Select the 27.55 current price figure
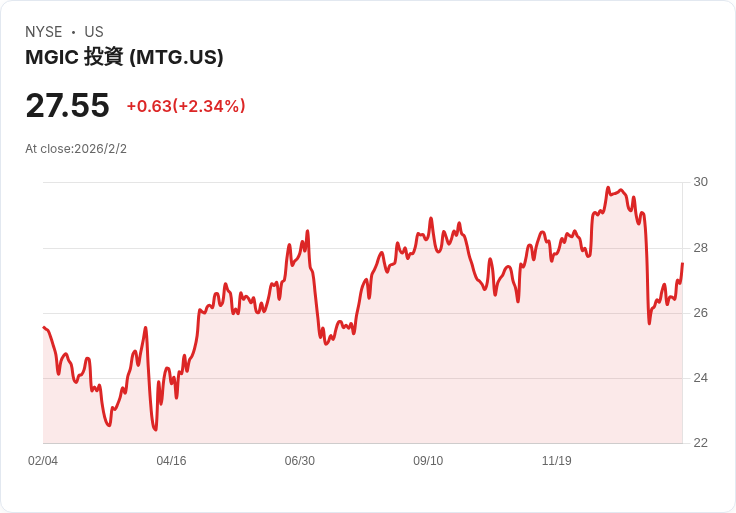736x513 pixels. (x=68, y=105)
